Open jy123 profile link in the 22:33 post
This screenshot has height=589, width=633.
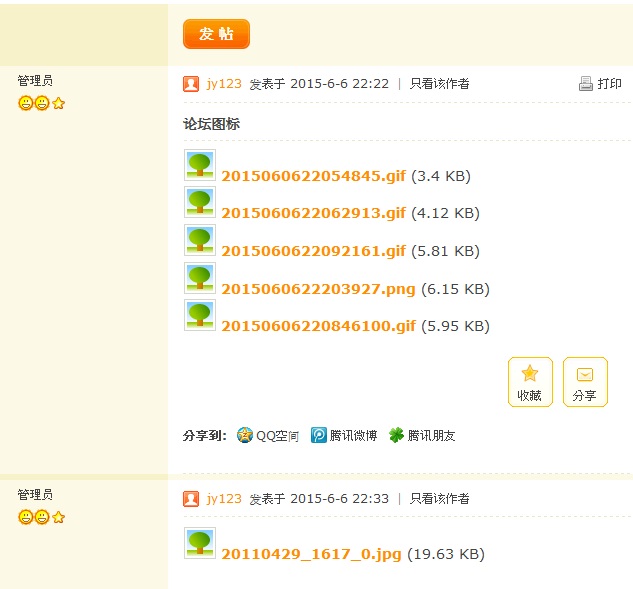pyautogui.click(x=224, y=499)
